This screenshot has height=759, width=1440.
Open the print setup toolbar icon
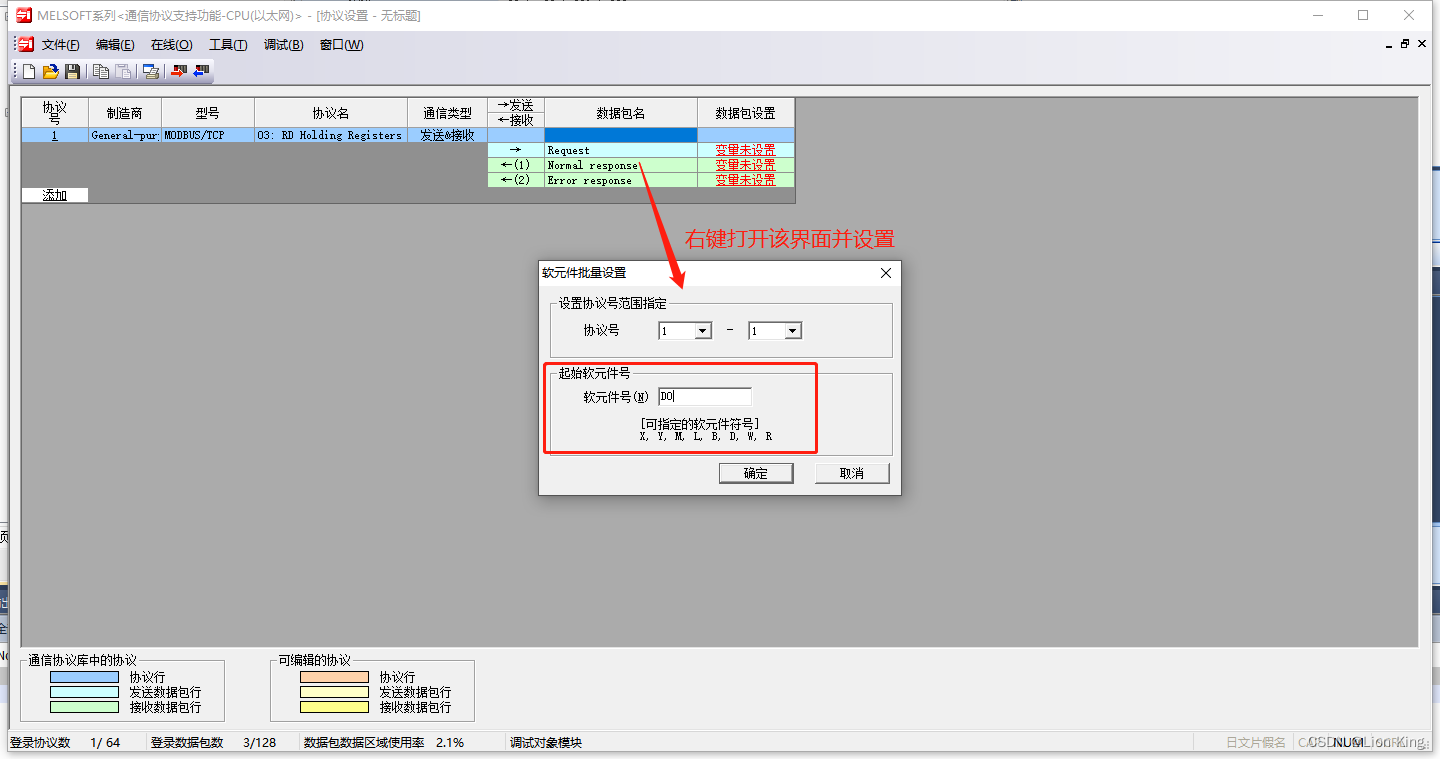(151, 71)
